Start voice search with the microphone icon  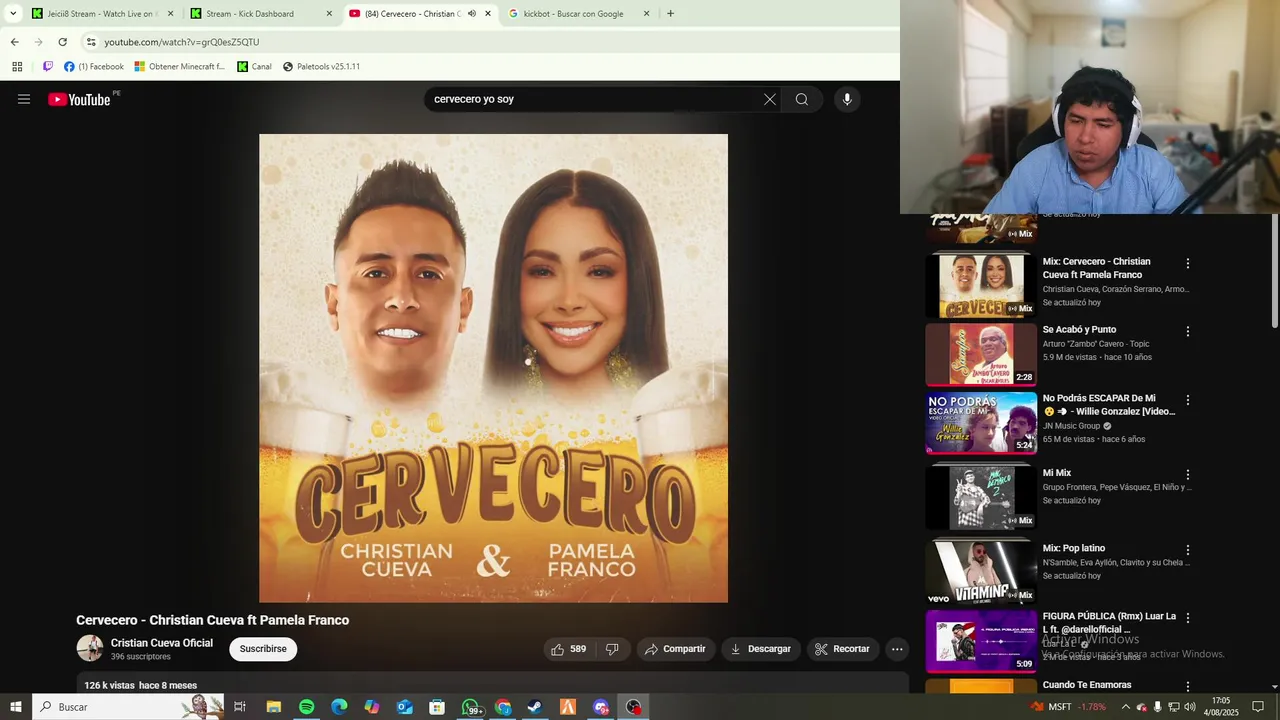(x=847, y=99)
